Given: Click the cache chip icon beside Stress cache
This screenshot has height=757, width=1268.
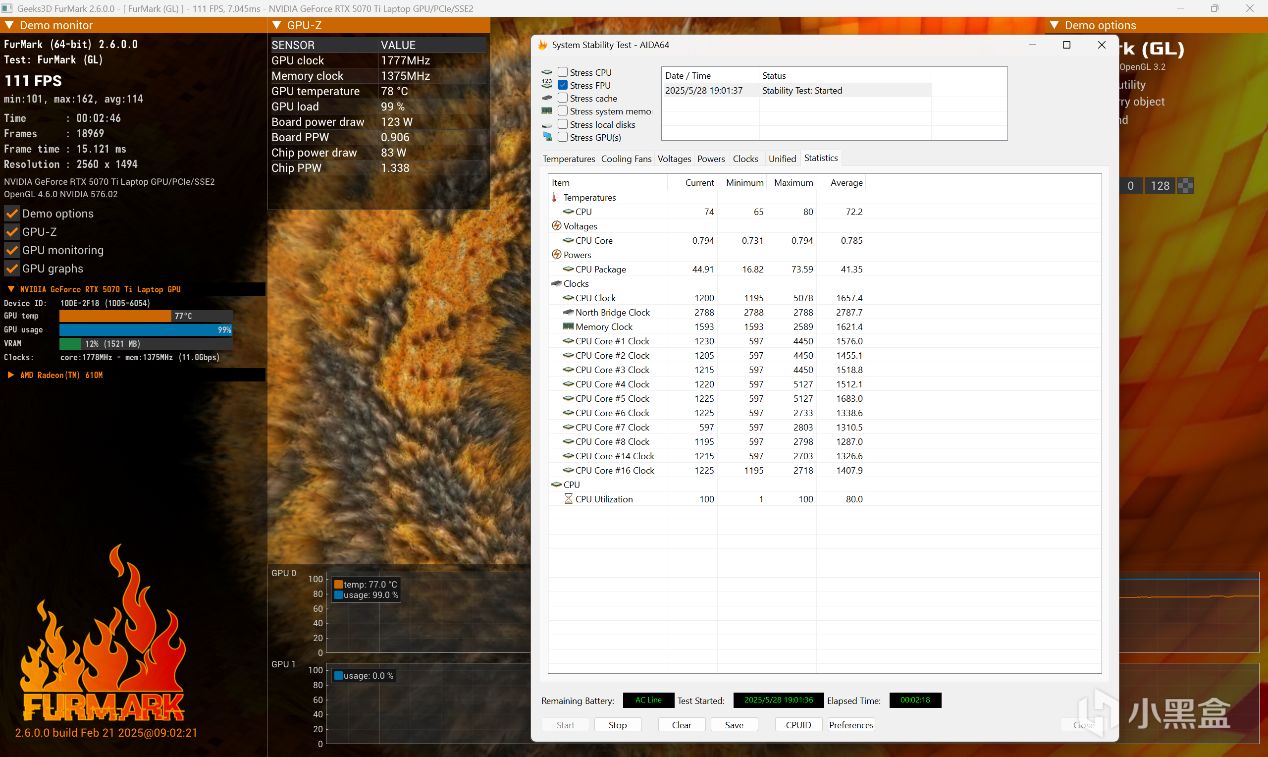Looking at the screenshot, I should pyautogui.click(x=546, y=98).
